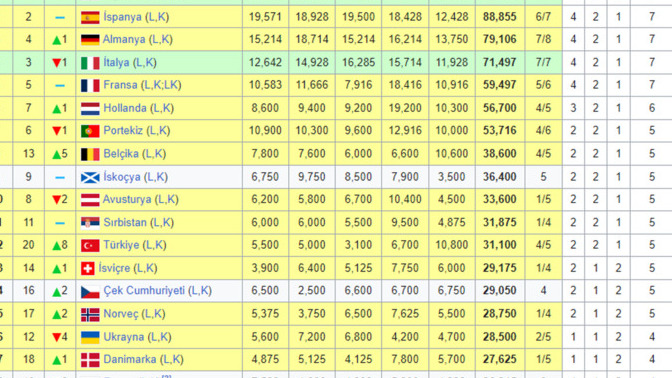This screenshot has height=378, width=672.
Task: Open the Hollanda link
Action: 125,108
